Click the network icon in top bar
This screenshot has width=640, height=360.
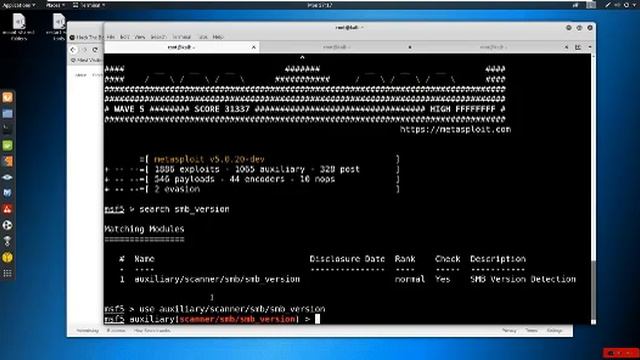(576, 5)
